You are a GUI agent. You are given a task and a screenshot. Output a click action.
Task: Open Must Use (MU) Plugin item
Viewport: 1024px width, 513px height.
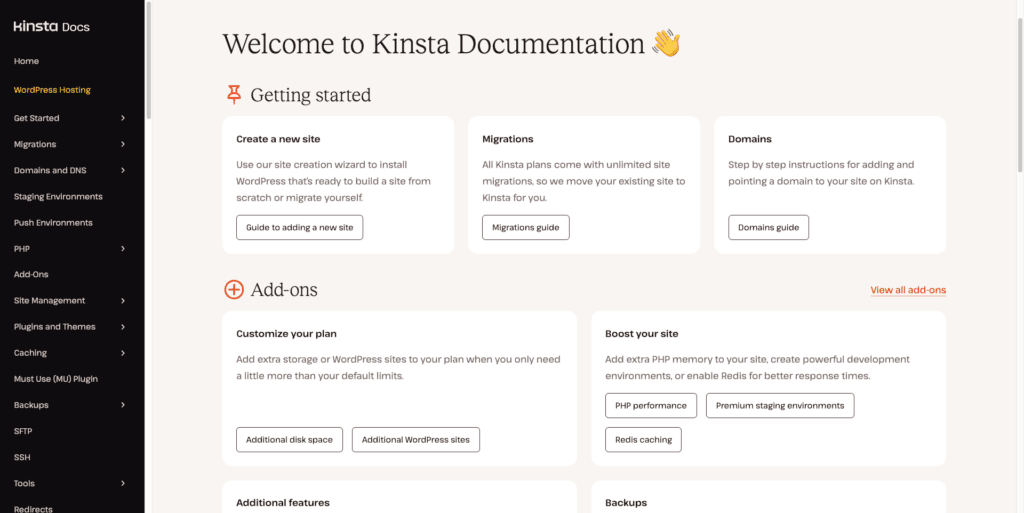56,379
